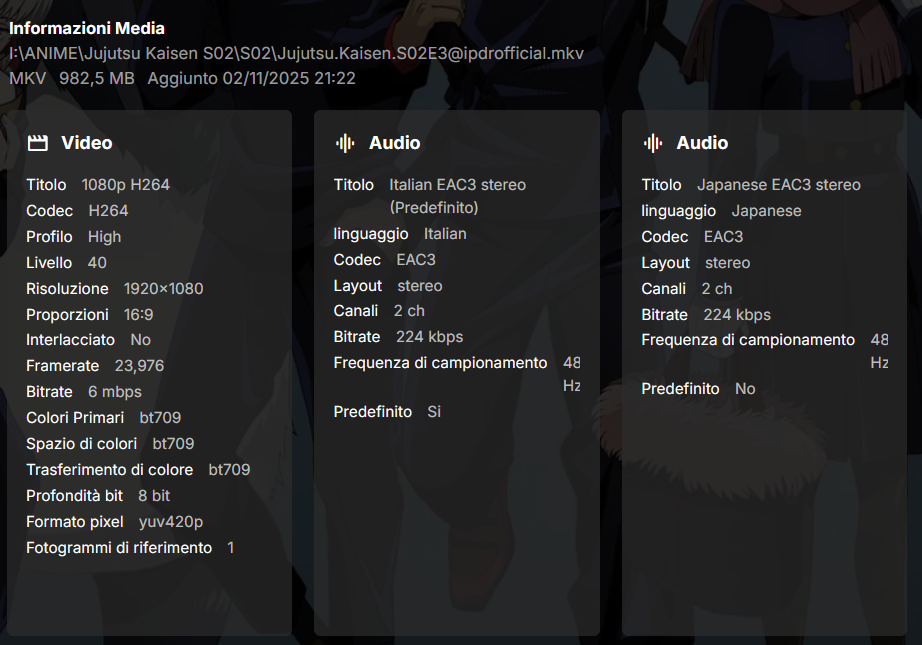Click the Predefinito No value in Japanese audio
Viewport: 922px width, 645px height.
745,389
